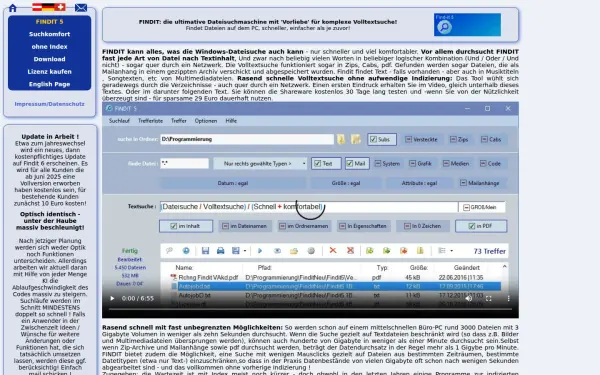The height and width of the screenshot is (375, 600).
Task: Open the Treffer menu
Action: pyautogui.click(x=179, y=121)
